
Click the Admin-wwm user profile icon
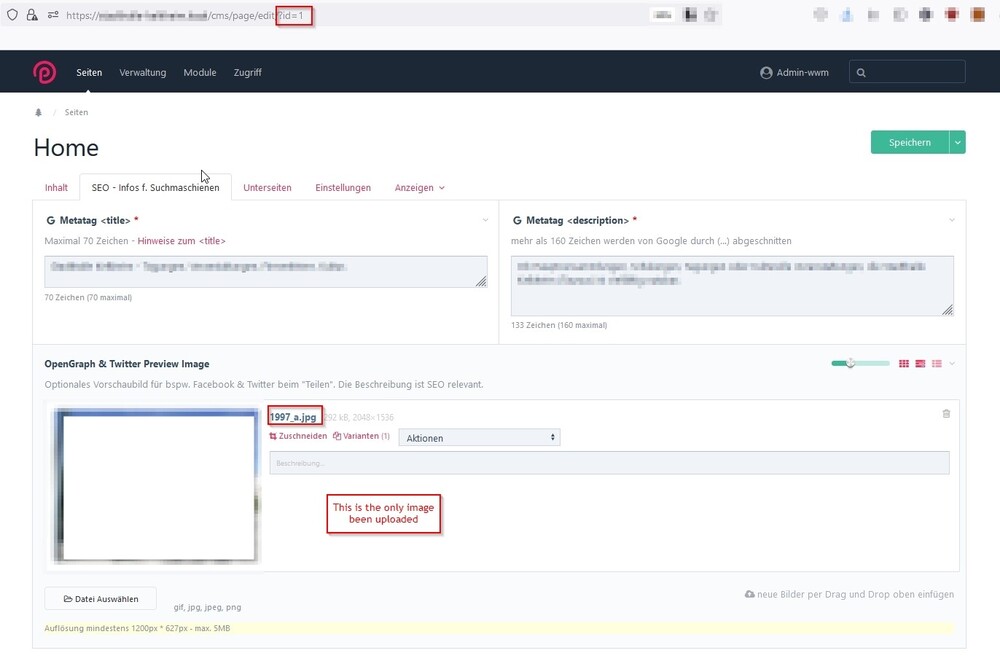[x=766, y=73]
